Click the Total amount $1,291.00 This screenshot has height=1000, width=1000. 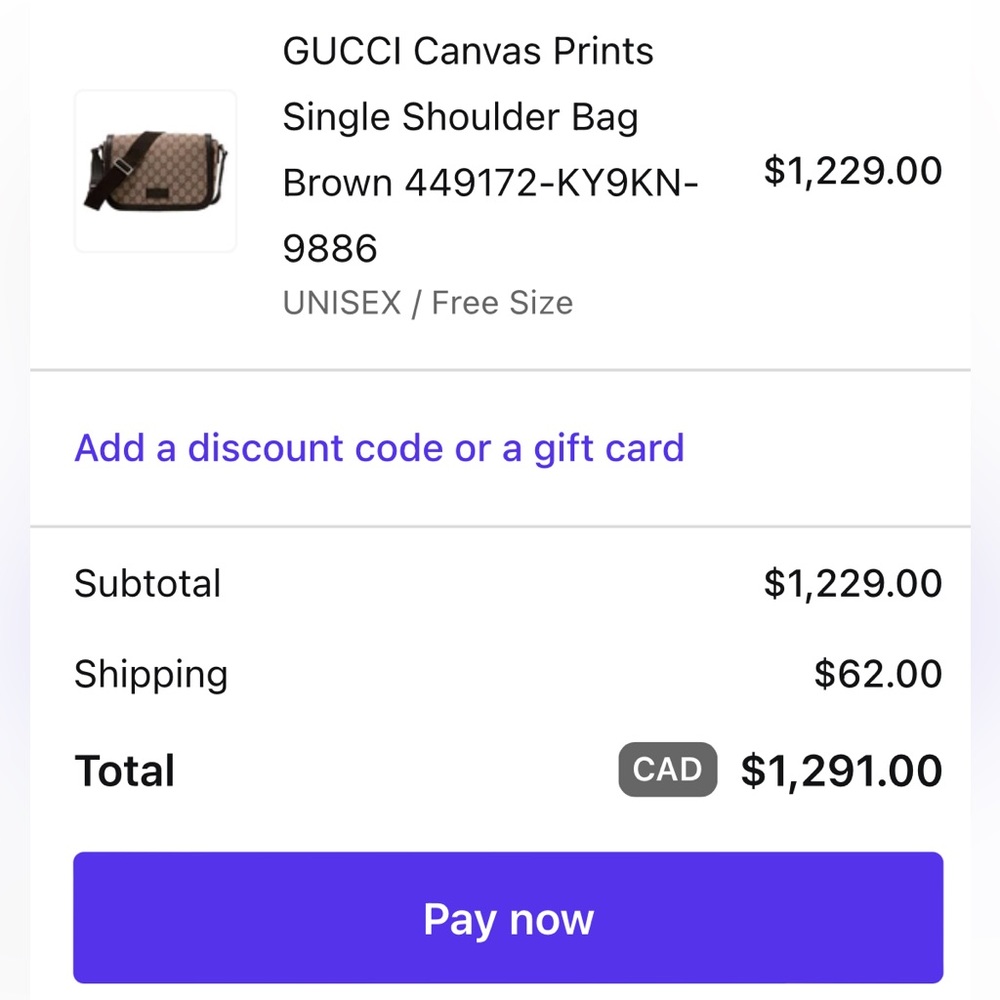click(841, 770)
